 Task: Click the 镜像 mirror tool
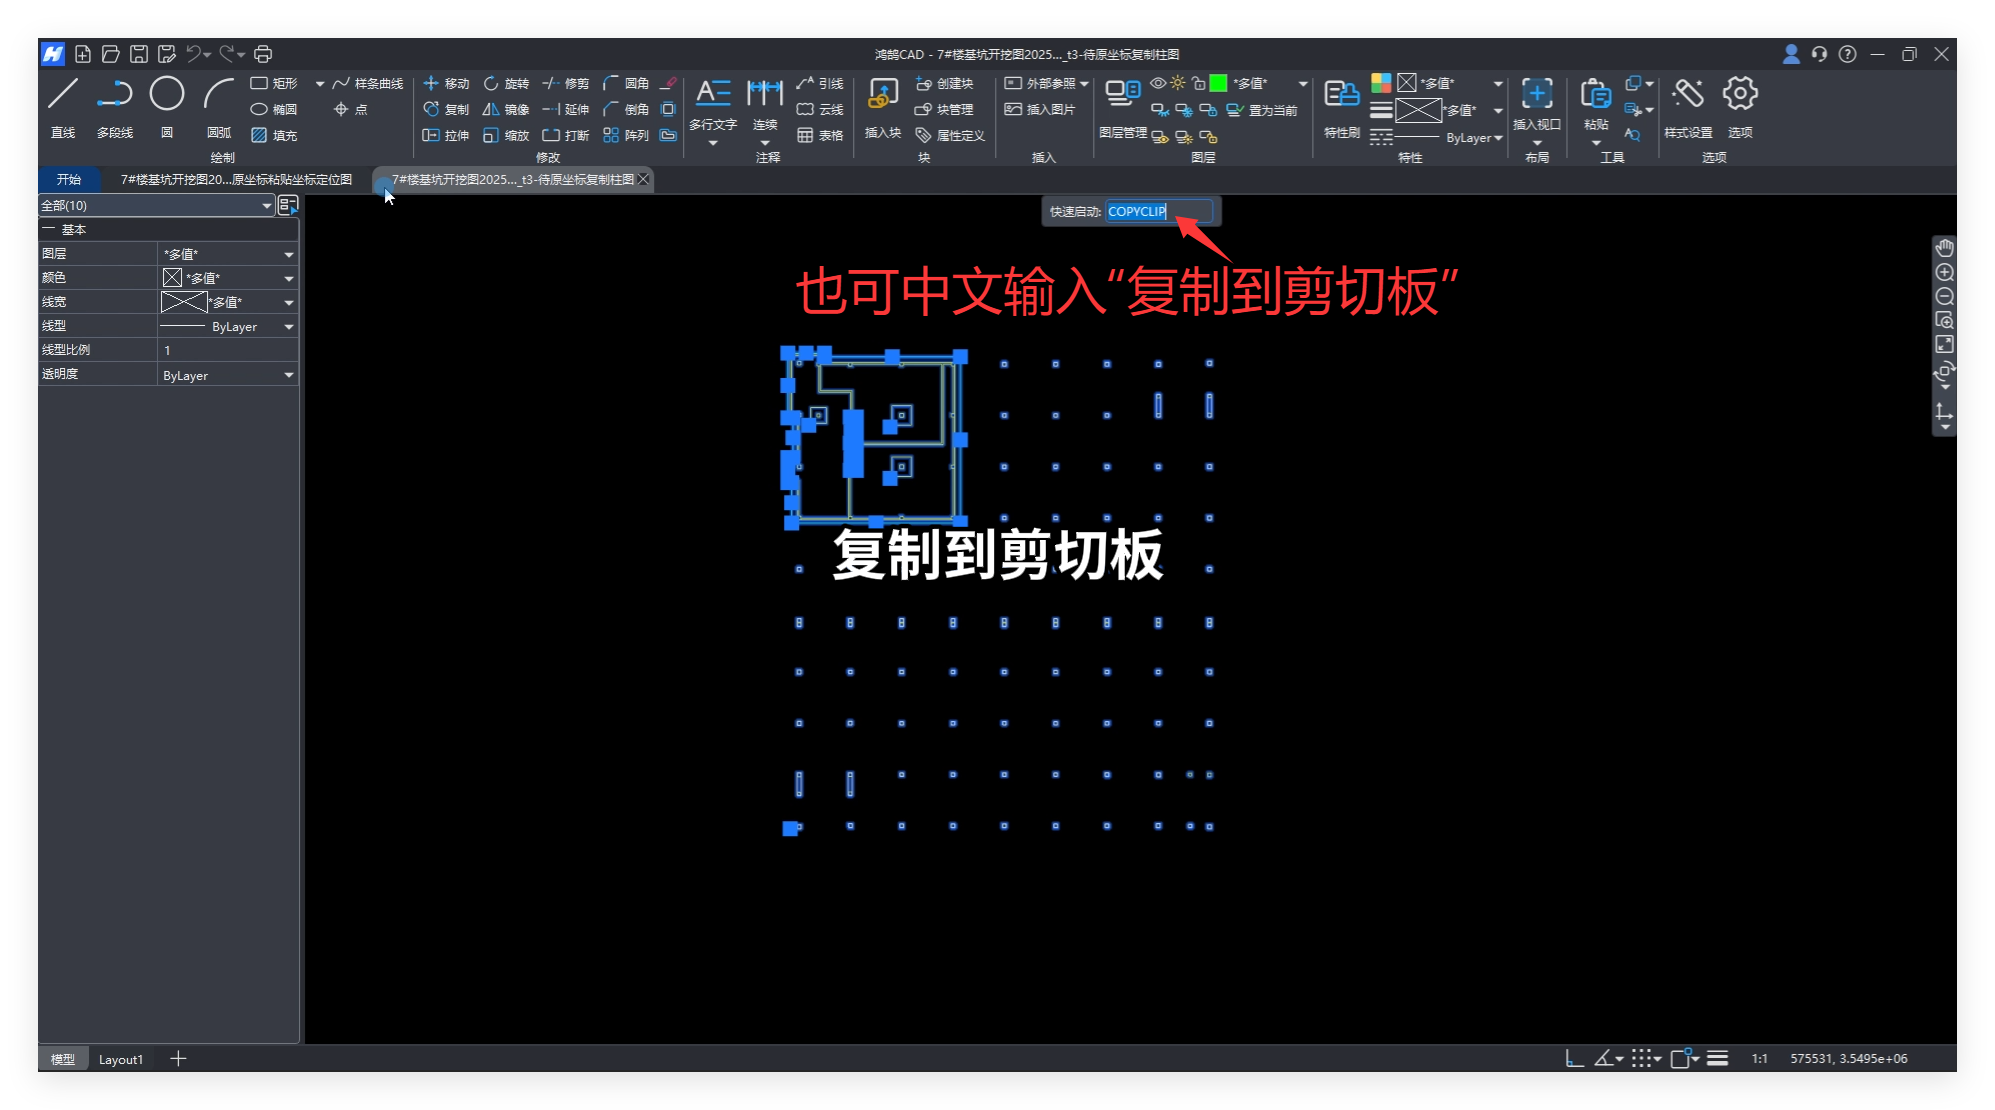click(506, 109)
